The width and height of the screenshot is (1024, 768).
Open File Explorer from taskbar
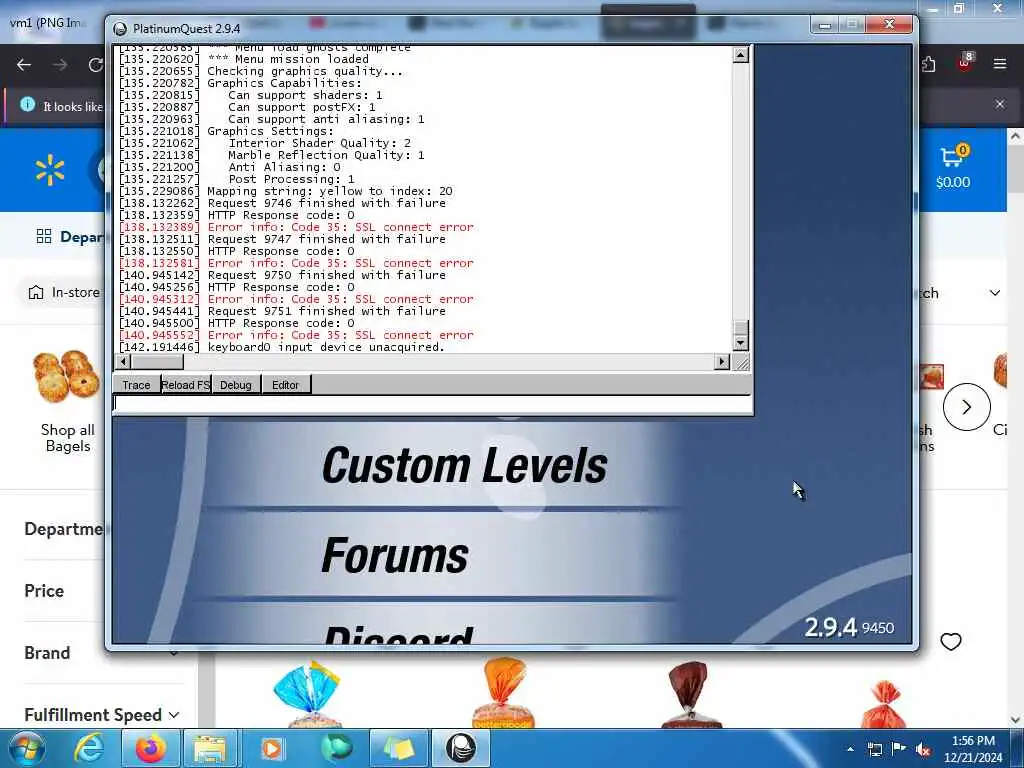210,748
